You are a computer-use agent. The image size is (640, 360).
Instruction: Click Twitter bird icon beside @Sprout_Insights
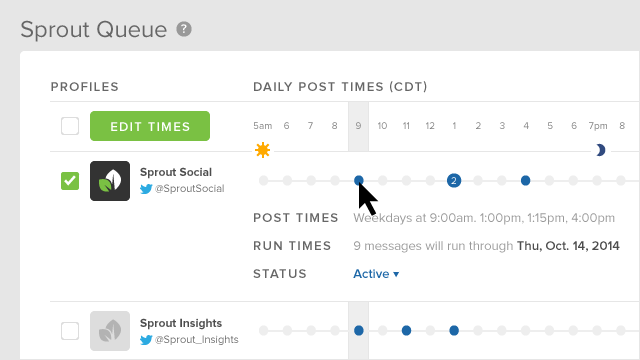146,340
